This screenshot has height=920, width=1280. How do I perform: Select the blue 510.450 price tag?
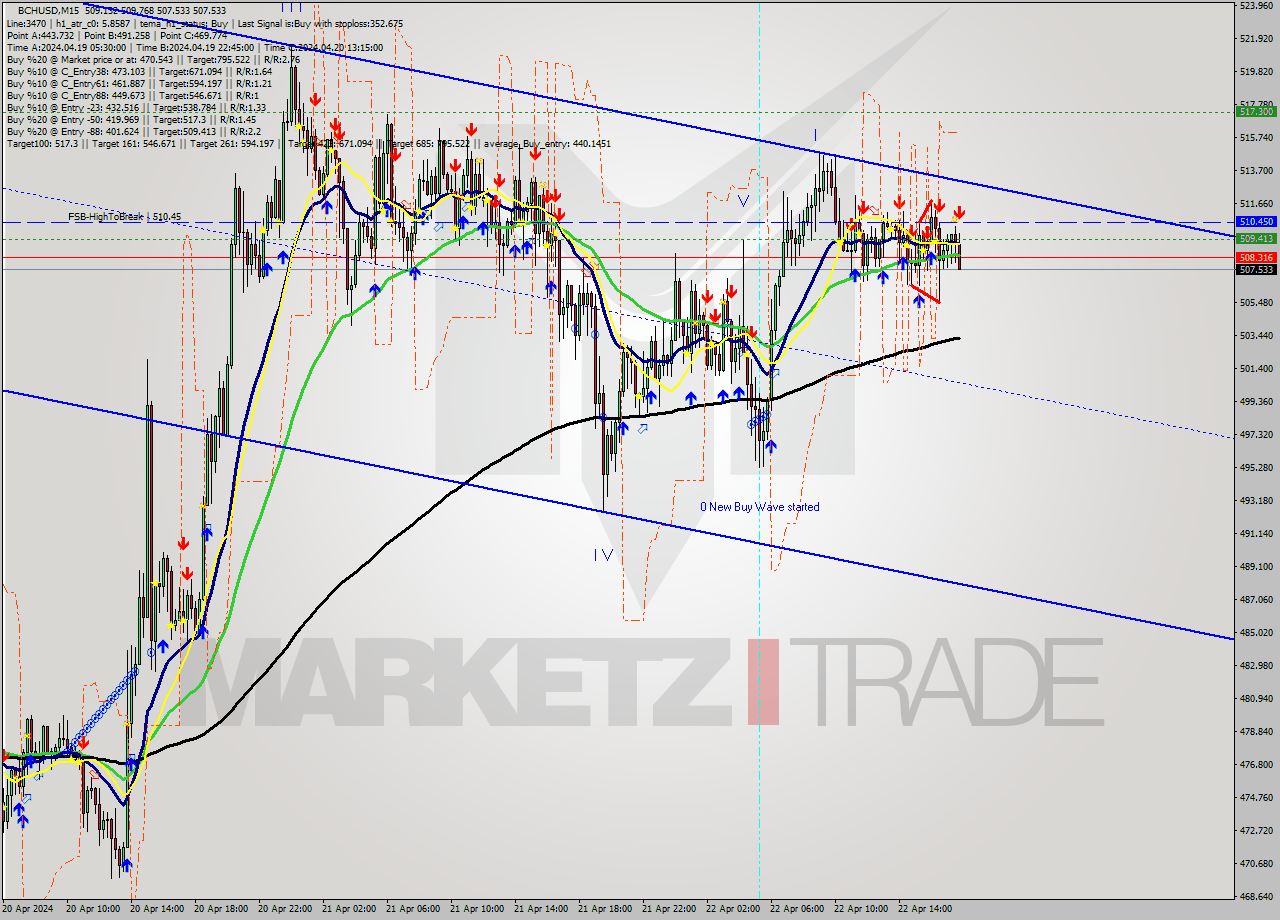[x=1256, y=222]
